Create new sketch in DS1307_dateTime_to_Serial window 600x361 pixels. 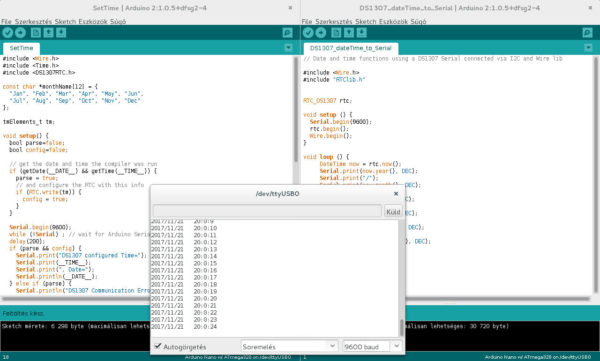(336, 33)
